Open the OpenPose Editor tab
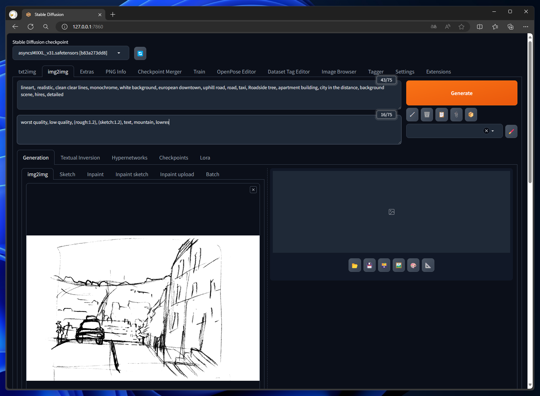Viewport: 540px width, 396px height. click(x=236, y=72)
